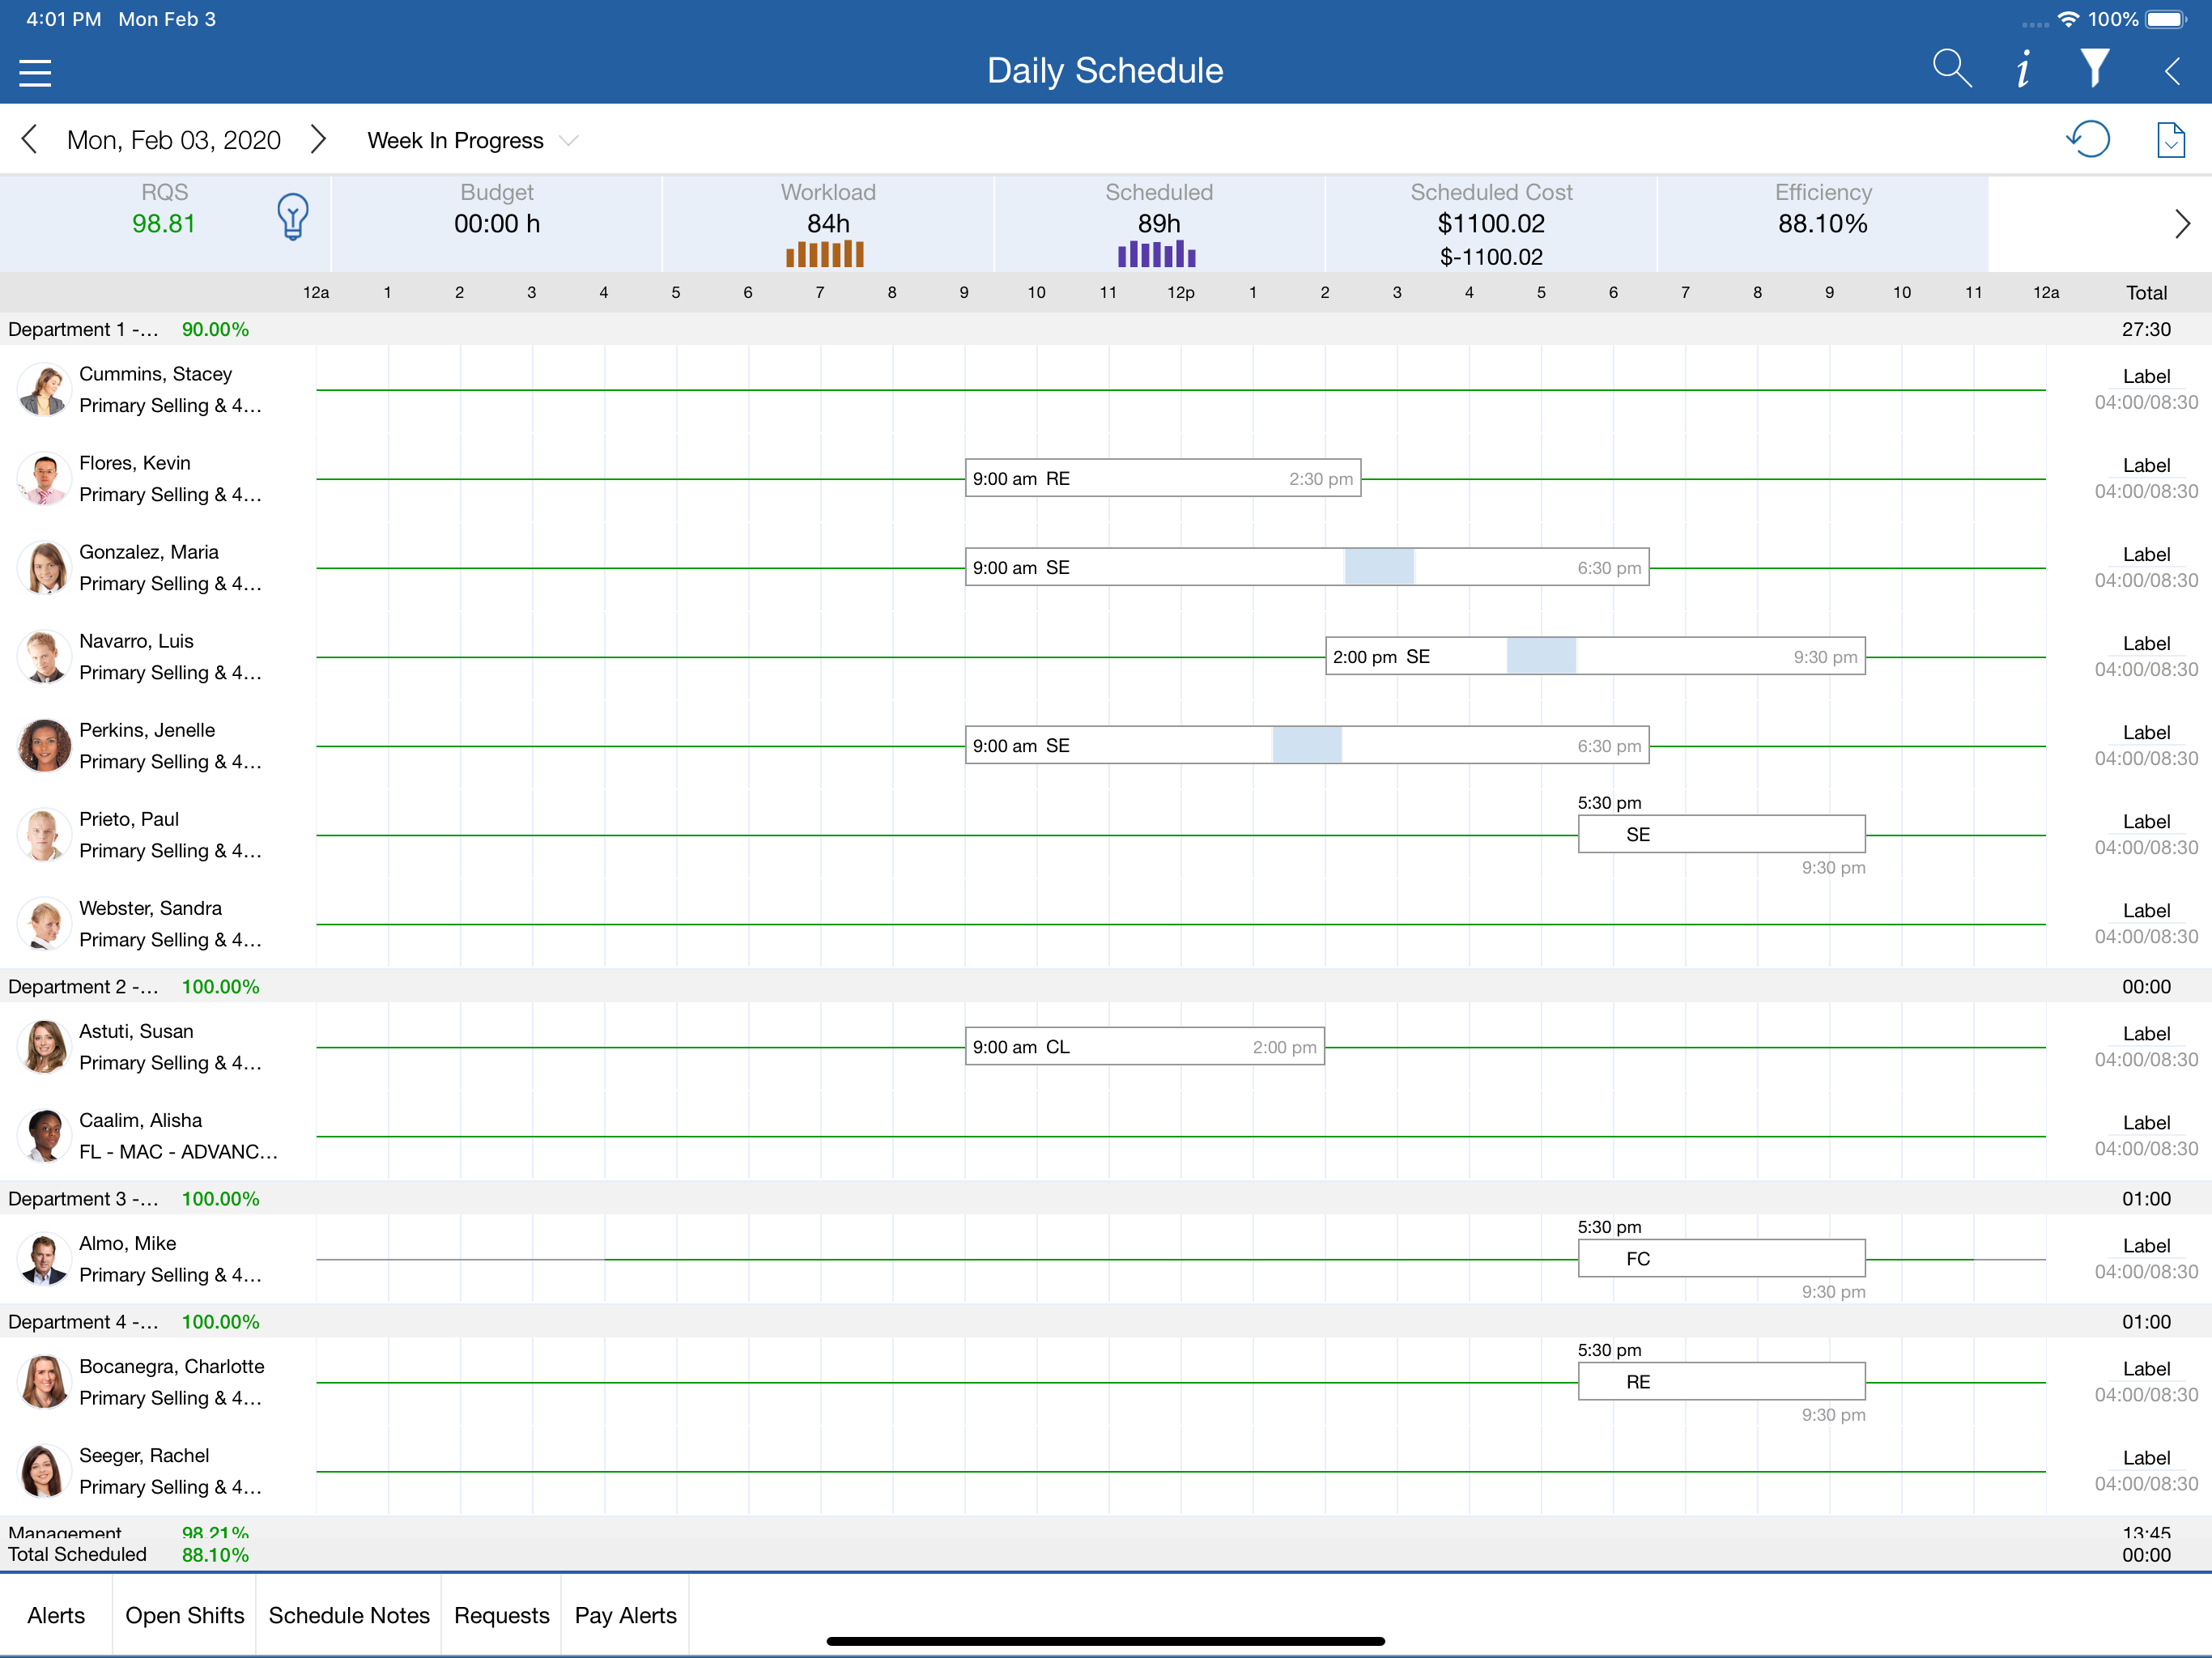Switch to the Alerts tab
This screenshot has width=2212, height=1658.
pos(56,1615)
